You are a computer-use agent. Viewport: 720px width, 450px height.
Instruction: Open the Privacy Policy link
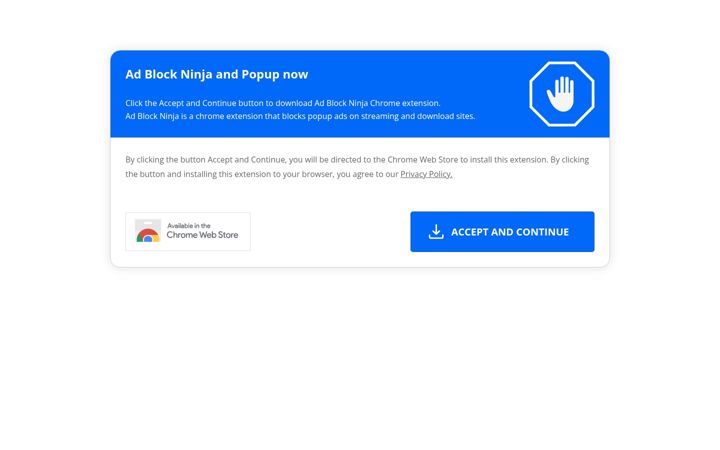[x=426, y=174]
